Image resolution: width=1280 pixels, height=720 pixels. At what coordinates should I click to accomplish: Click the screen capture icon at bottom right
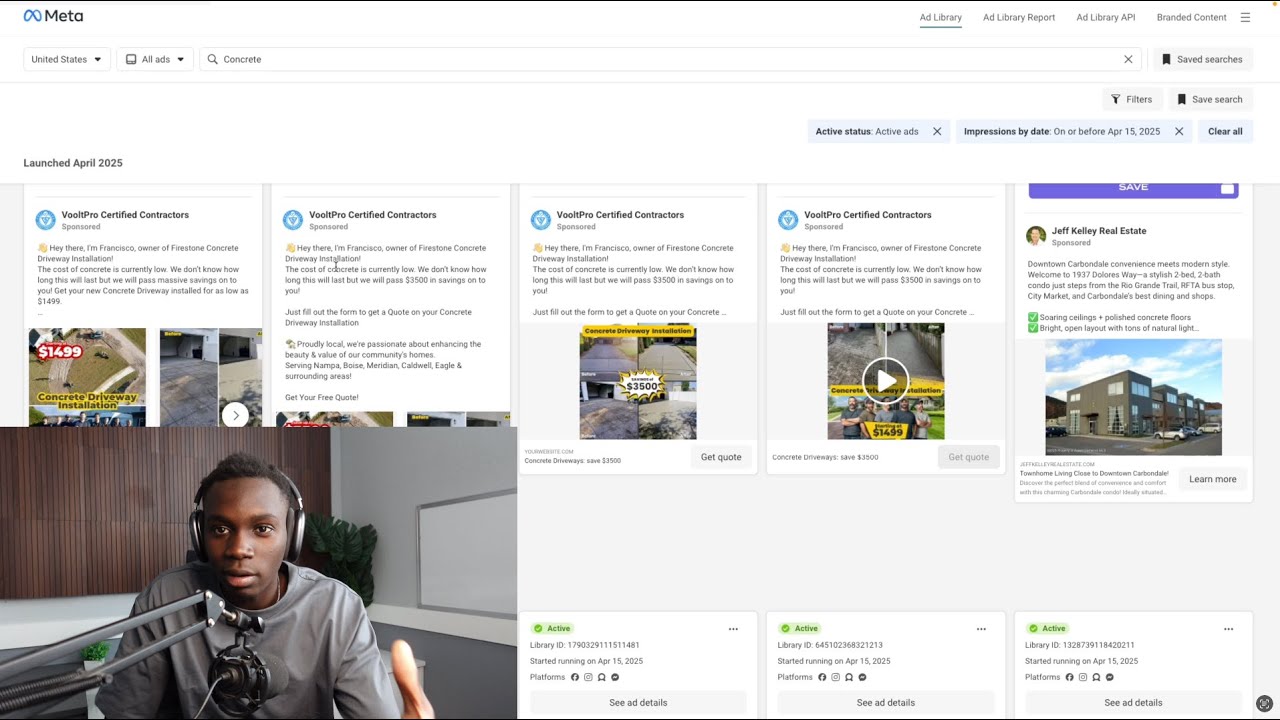pyautogui.click(x=1264, y=704)
